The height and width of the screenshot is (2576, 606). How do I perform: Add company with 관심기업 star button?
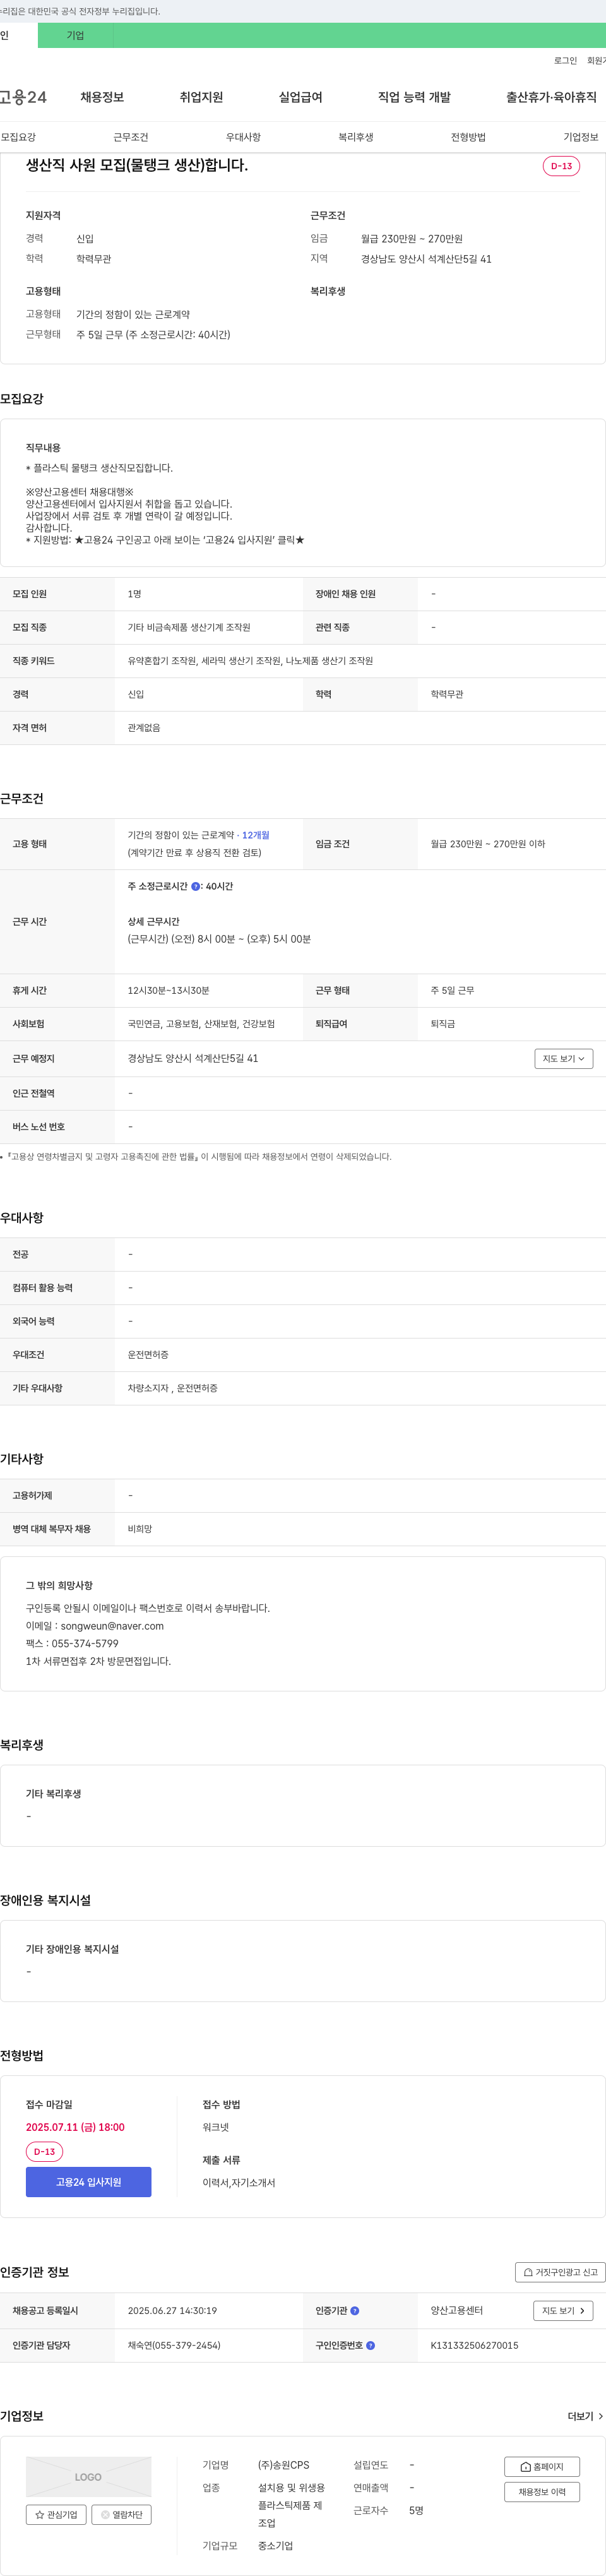[x=56, y=2514]
